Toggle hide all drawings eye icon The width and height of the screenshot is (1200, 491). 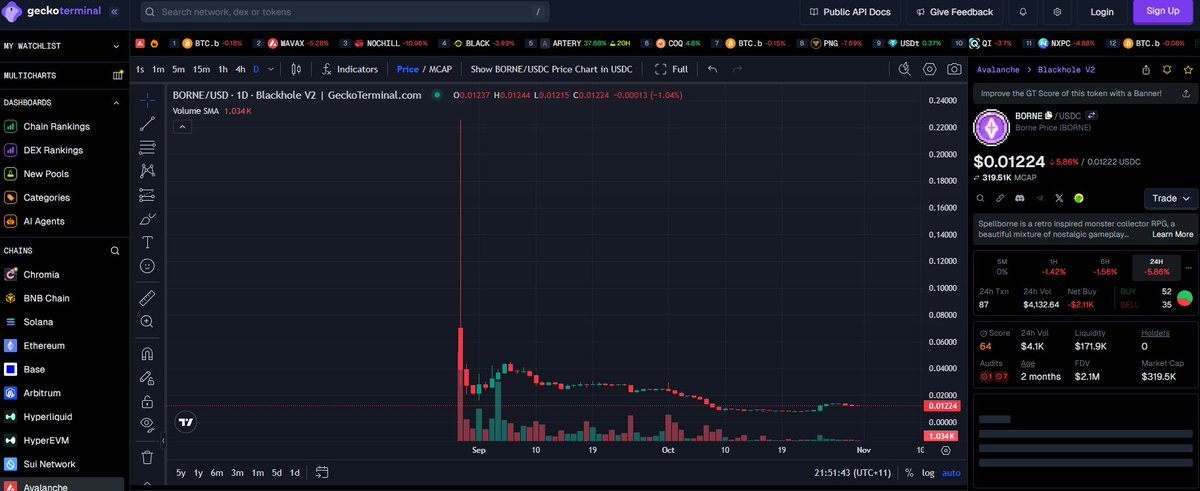(x=147, y=424)
